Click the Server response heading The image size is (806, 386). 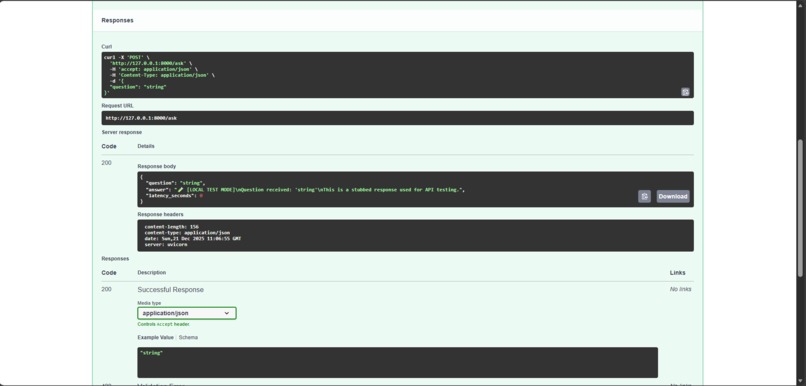[x=122, y=133]
